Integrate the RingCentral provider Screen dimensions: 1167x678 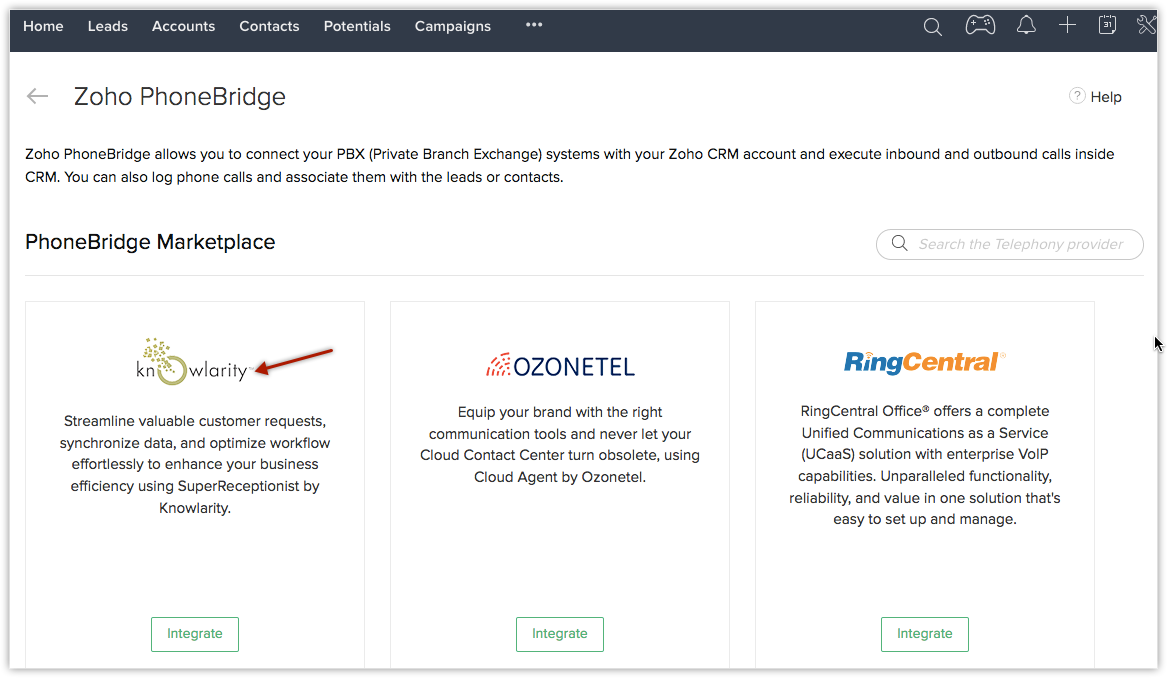tap(924, 634)
